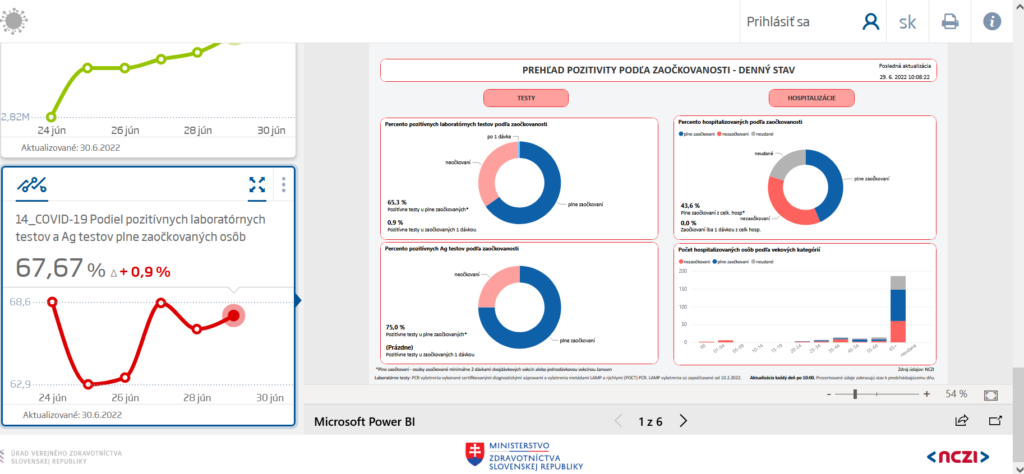Zoom out with minus button
This screenshot has width=1024, height=474.
pyautogui.click(x=829, y=394)
